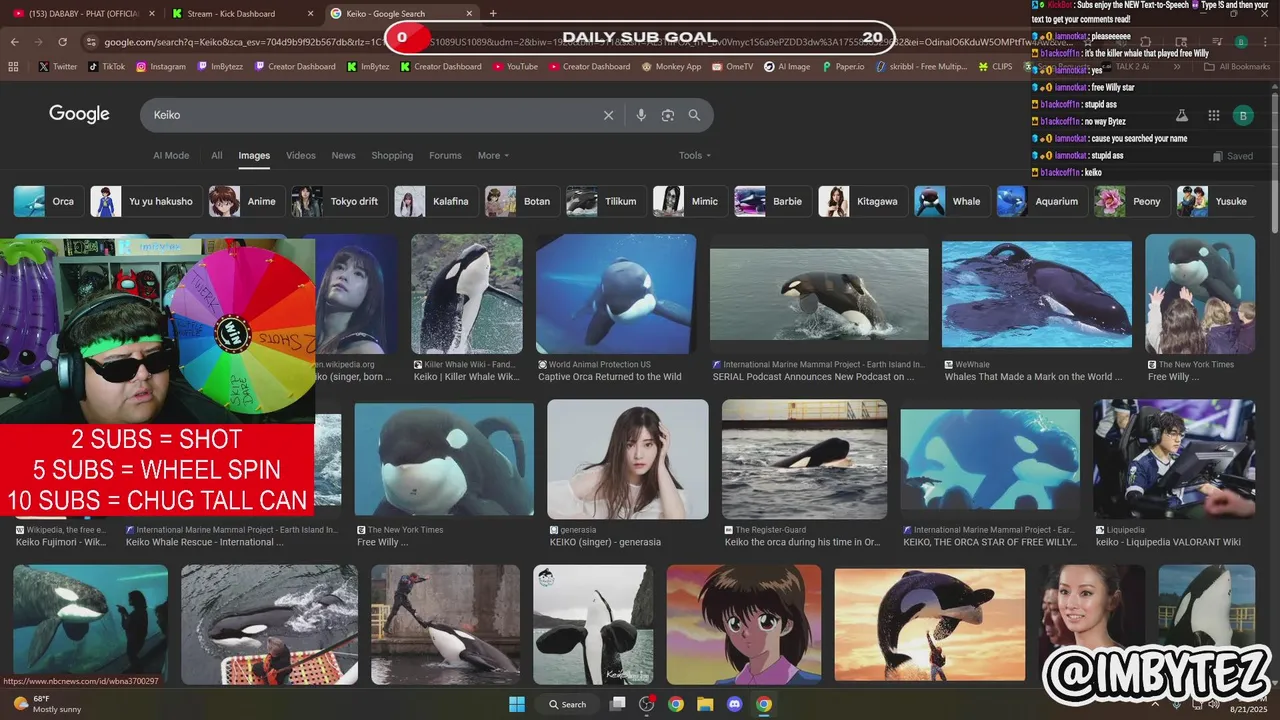1280x720 pixels.
Task: Open Discord from taskbar
Action: [735, 704]
